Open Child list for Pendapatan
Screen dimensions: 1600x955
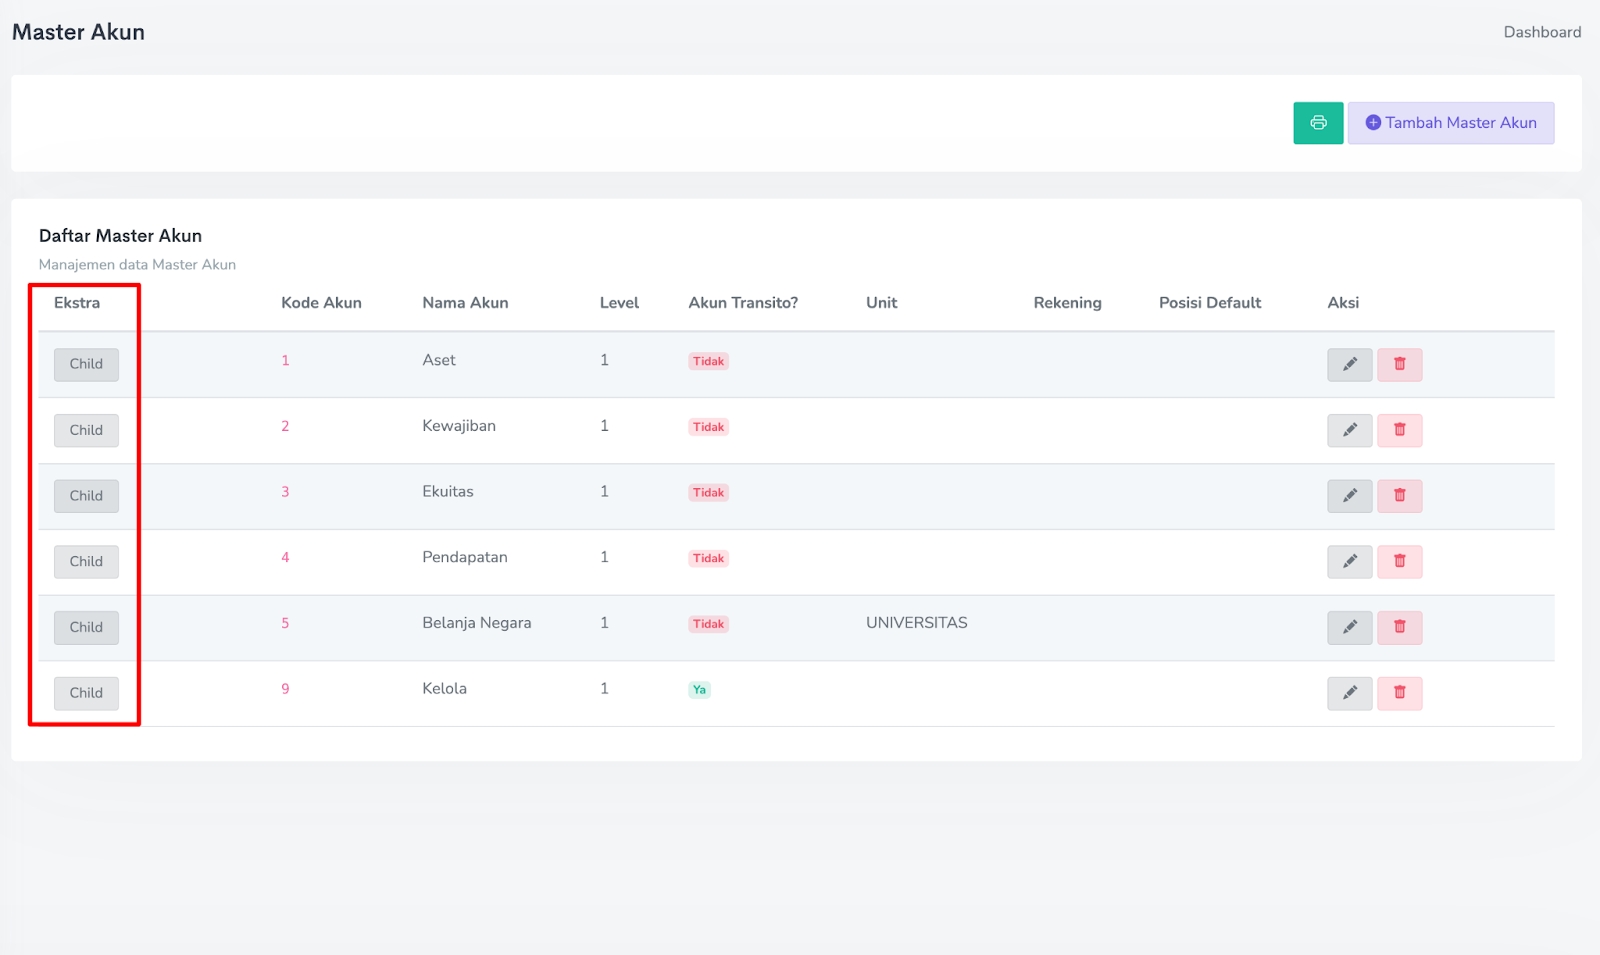tap(86, 562)
